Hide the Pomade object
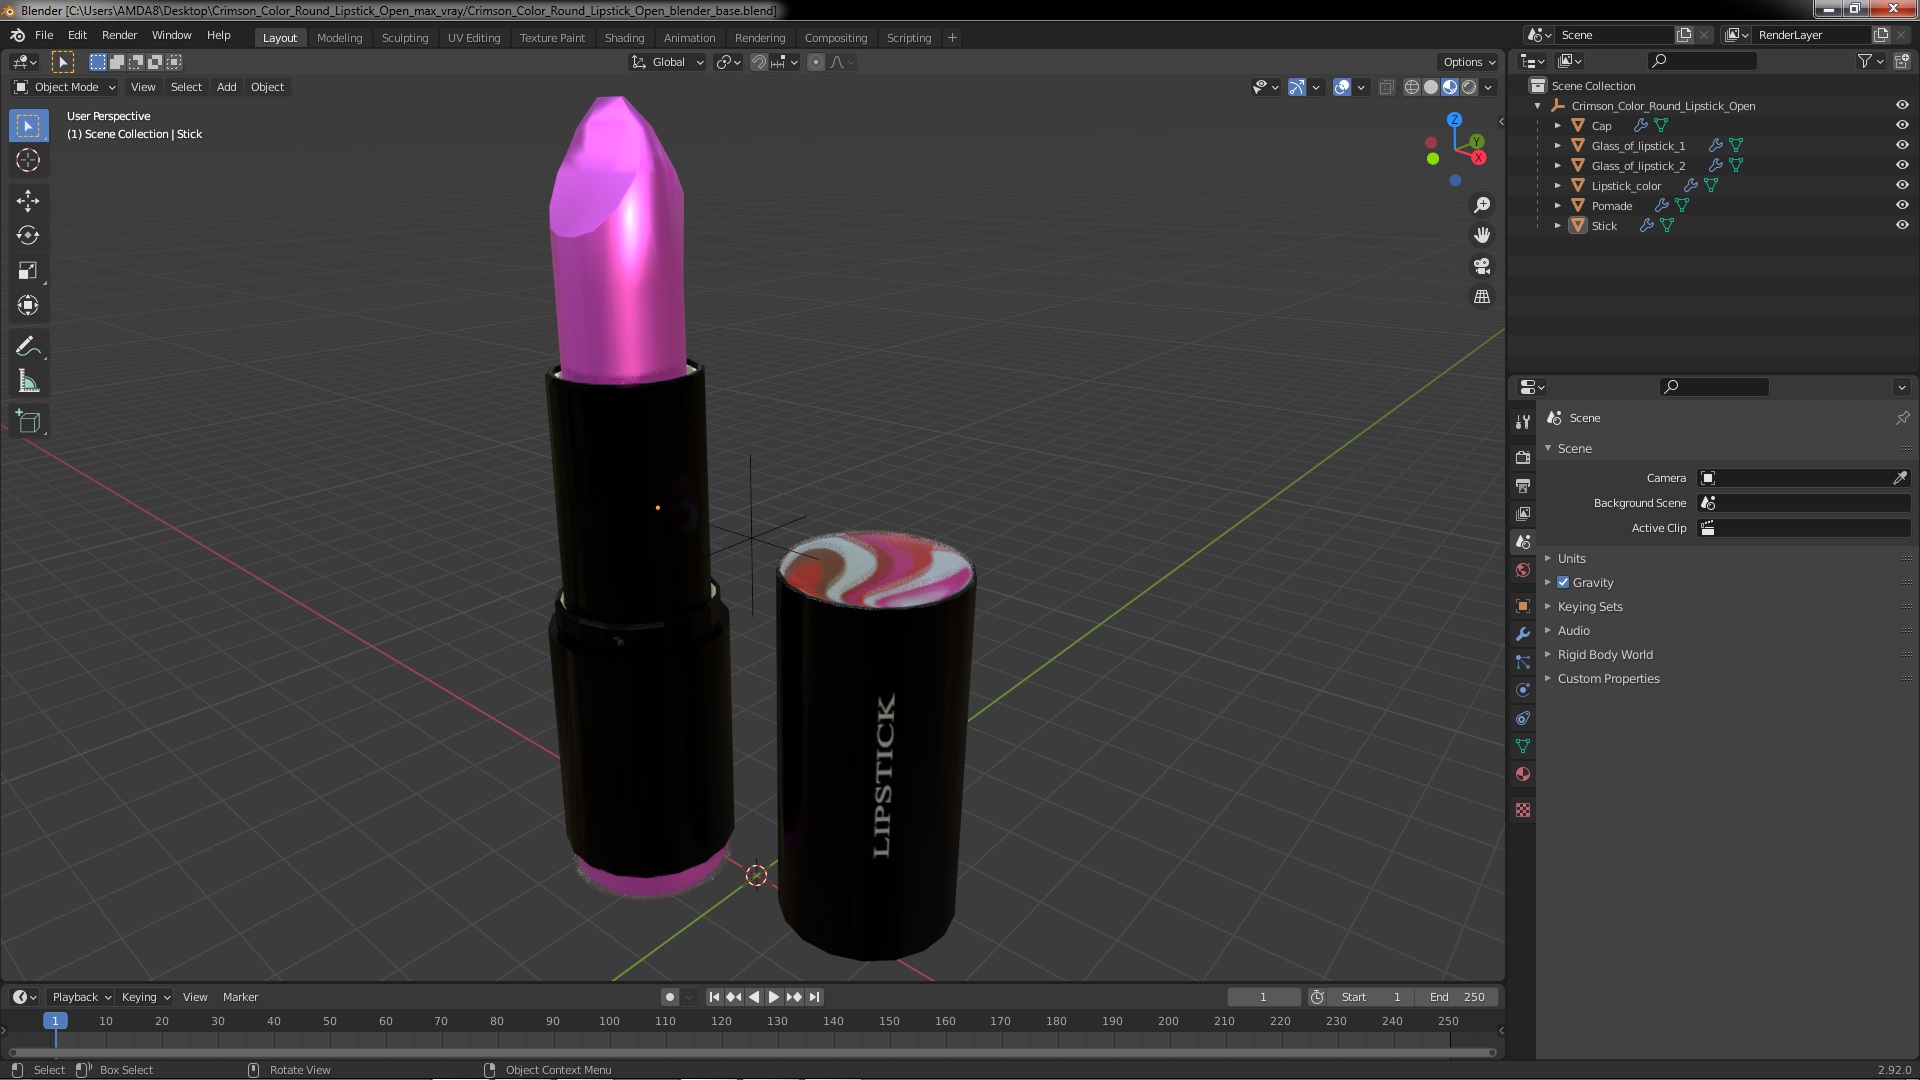 click(x=1902, y=205)
